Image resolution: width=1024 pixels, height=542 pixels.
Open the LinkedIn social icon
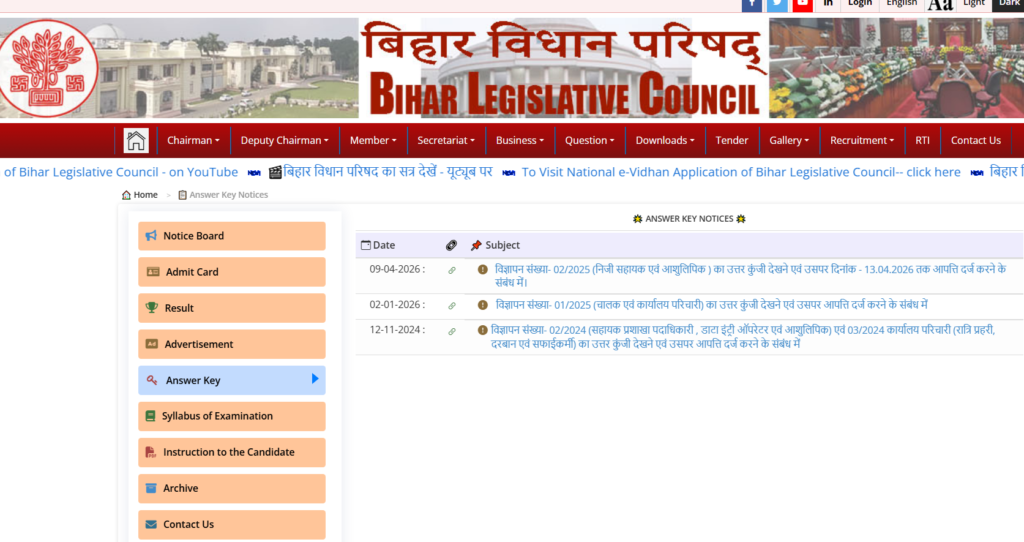[x=828, y=4]
